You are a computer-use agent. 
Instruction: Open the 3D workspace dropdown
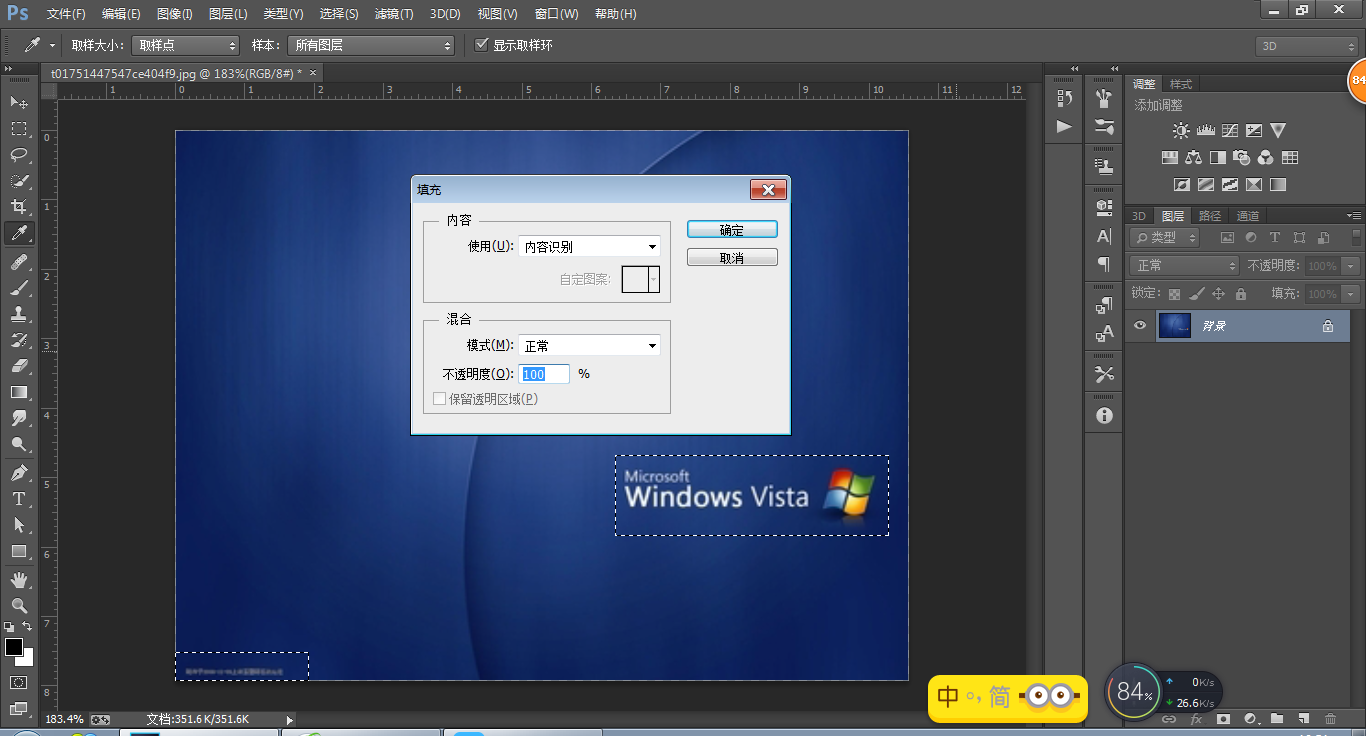point(1307,46)
